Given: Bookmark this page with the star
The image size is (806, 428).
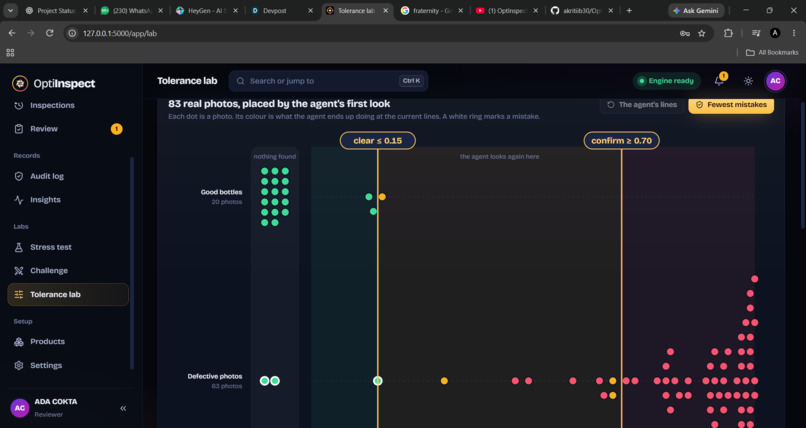Looking at the screenshot, I should [x=702, y=33].
